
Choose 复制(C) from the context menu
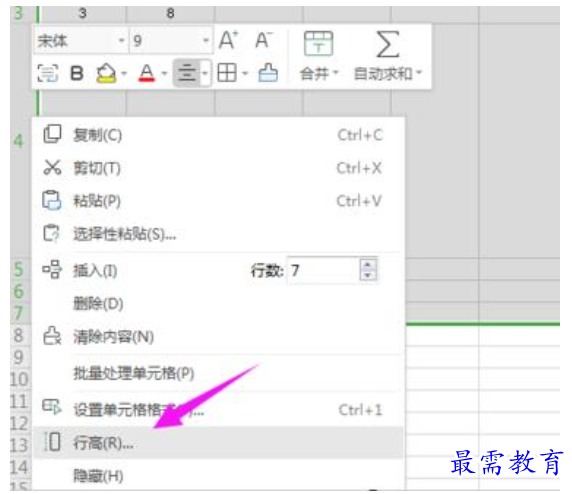click(219, 135)
